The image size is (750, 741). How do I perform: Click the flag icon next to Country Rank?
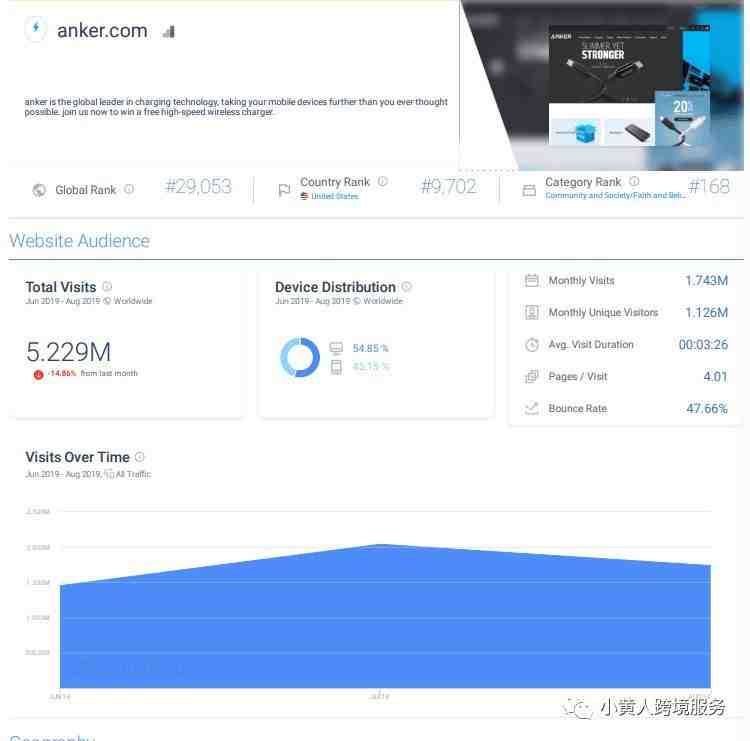[284, 190]
